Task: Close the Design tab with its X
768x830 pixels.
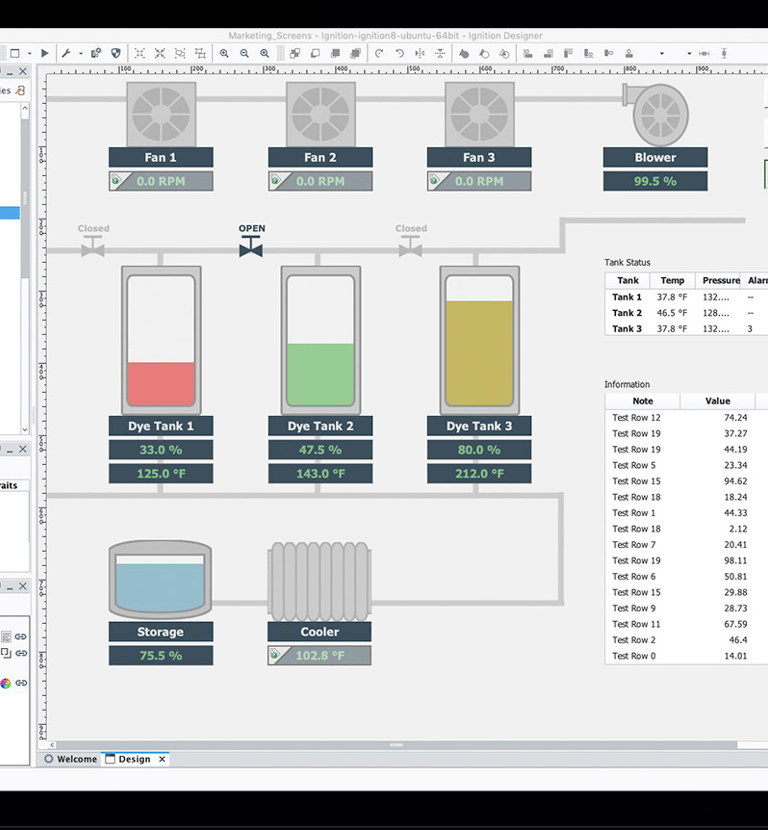Action: click(162, 759)
